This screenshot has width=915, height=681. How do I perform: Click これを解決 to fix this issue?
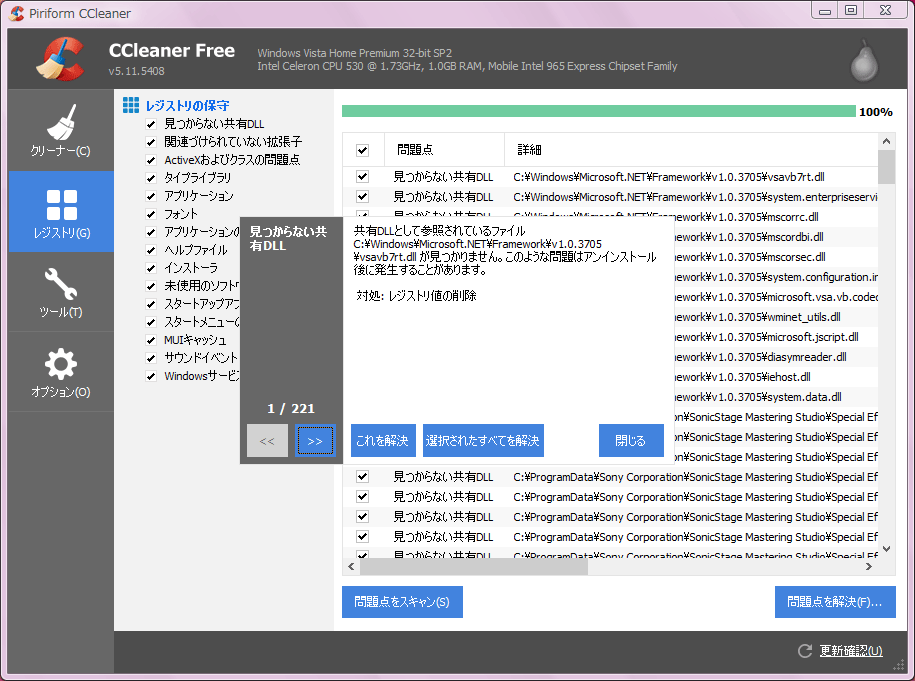tap(383, 441)
